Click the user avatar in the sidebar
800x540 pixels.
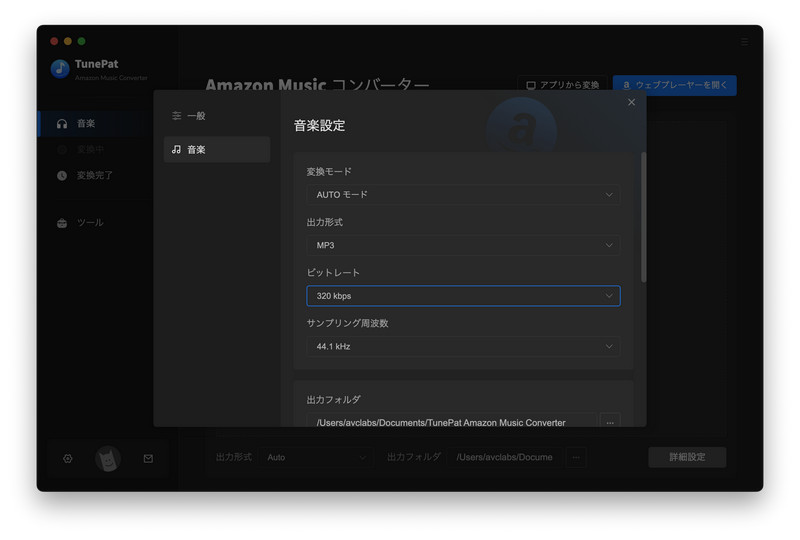pos(108,458)
